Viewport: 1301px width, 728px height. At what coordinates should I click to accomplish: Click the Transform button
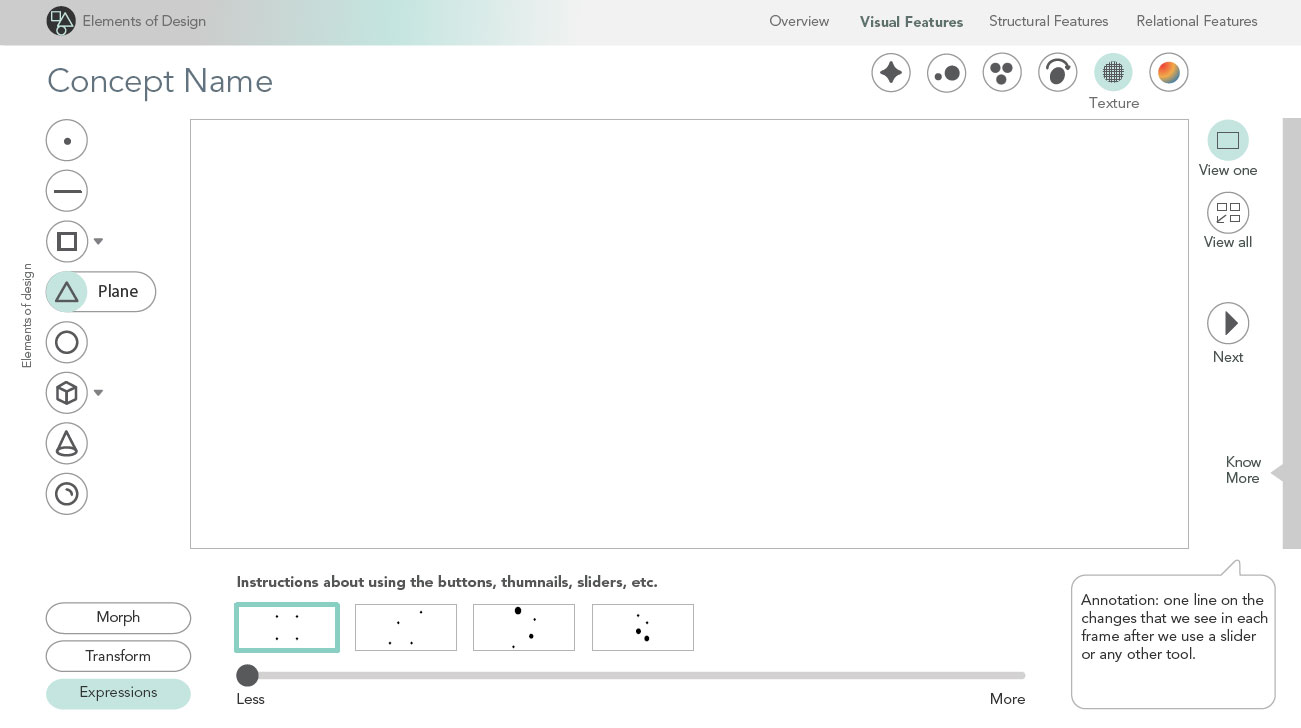click(118, 656)
